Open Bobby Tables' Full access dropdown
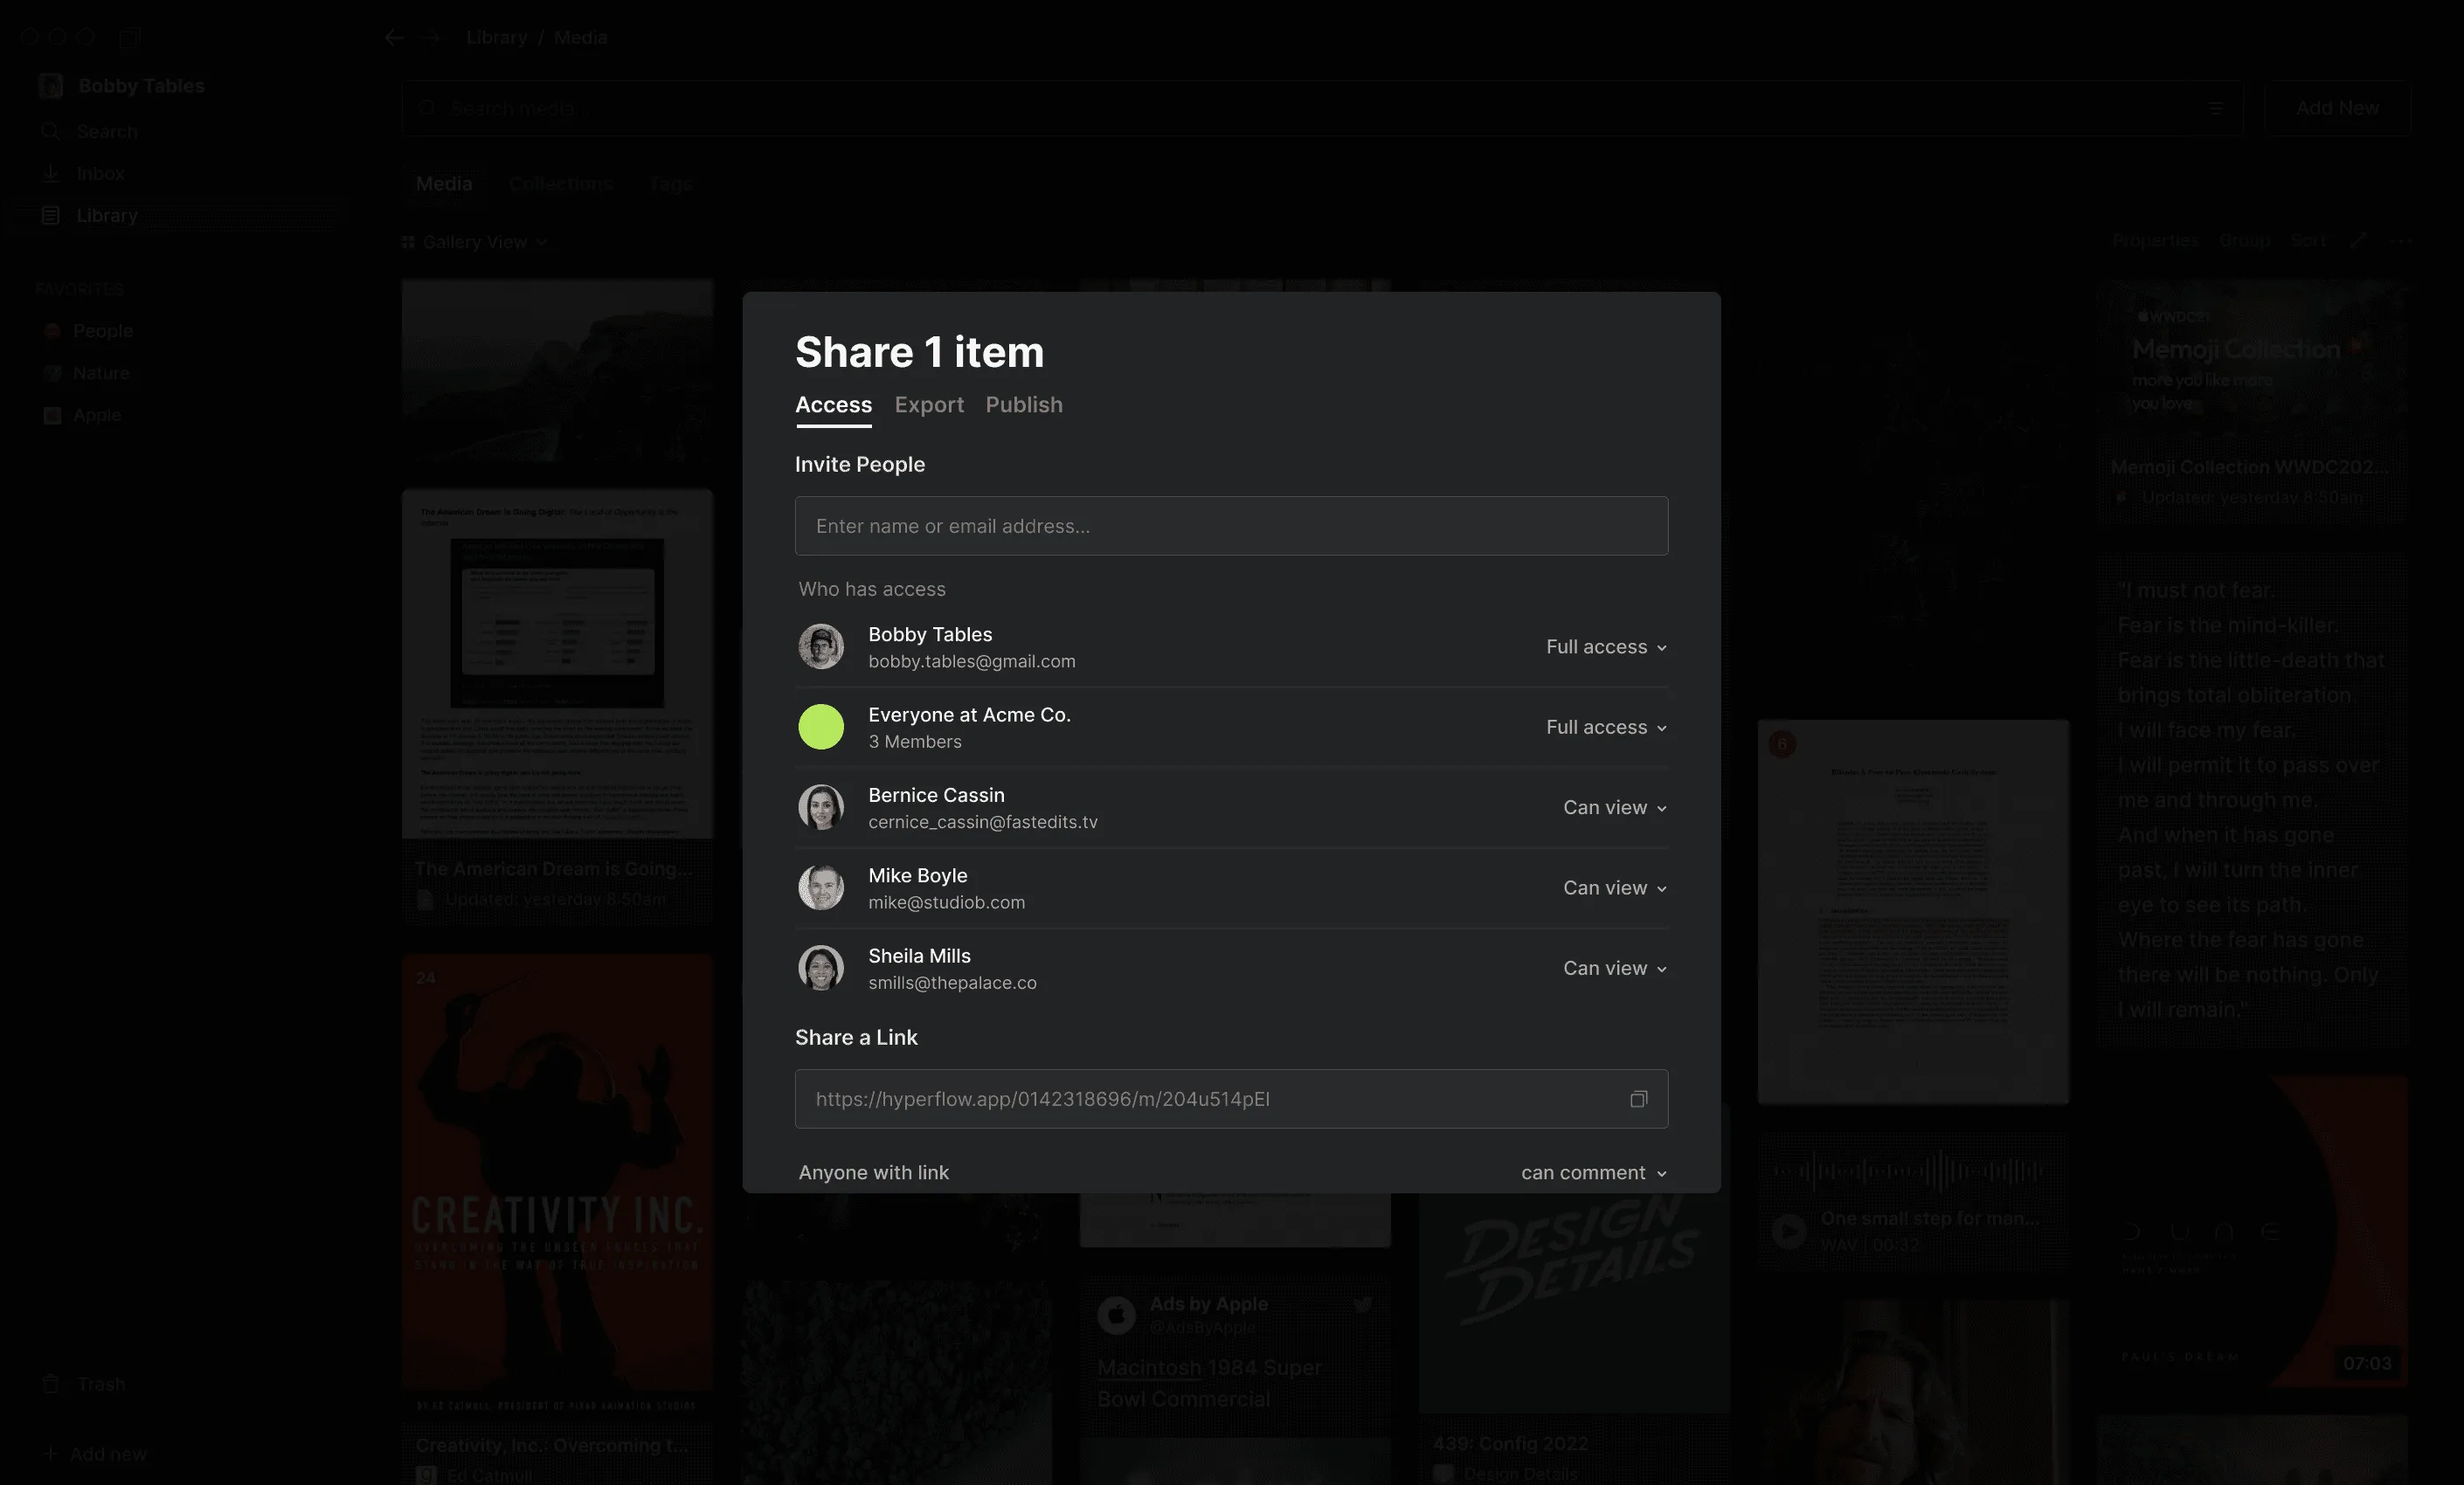This screenshot has height=1485, width=2464. (1606, 647)
